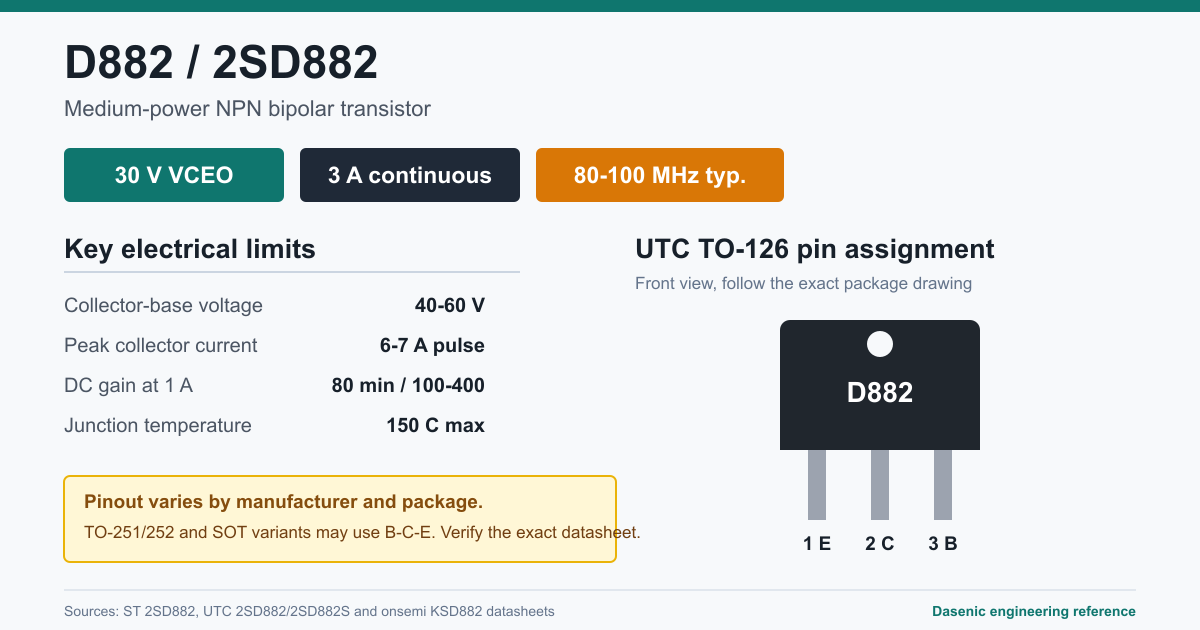Click the 80-100 MHz typ. badge

(660, 175)
